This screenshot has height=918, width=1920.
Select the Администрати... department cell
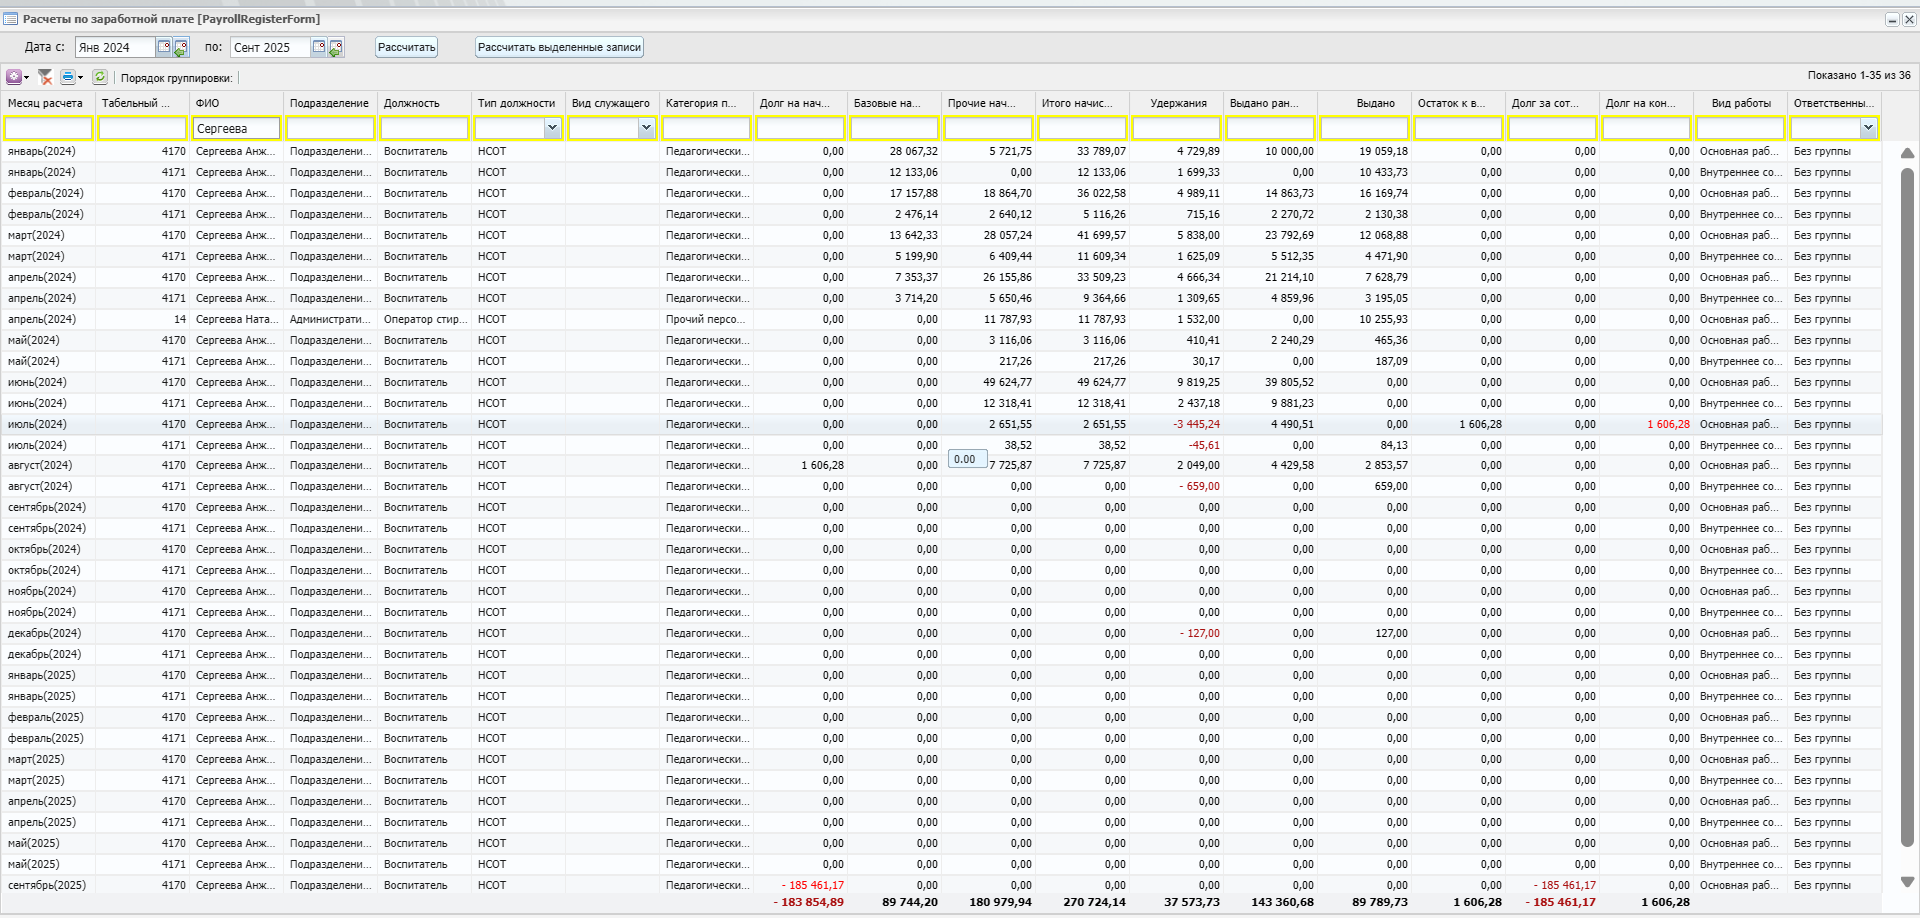[330, 319]
